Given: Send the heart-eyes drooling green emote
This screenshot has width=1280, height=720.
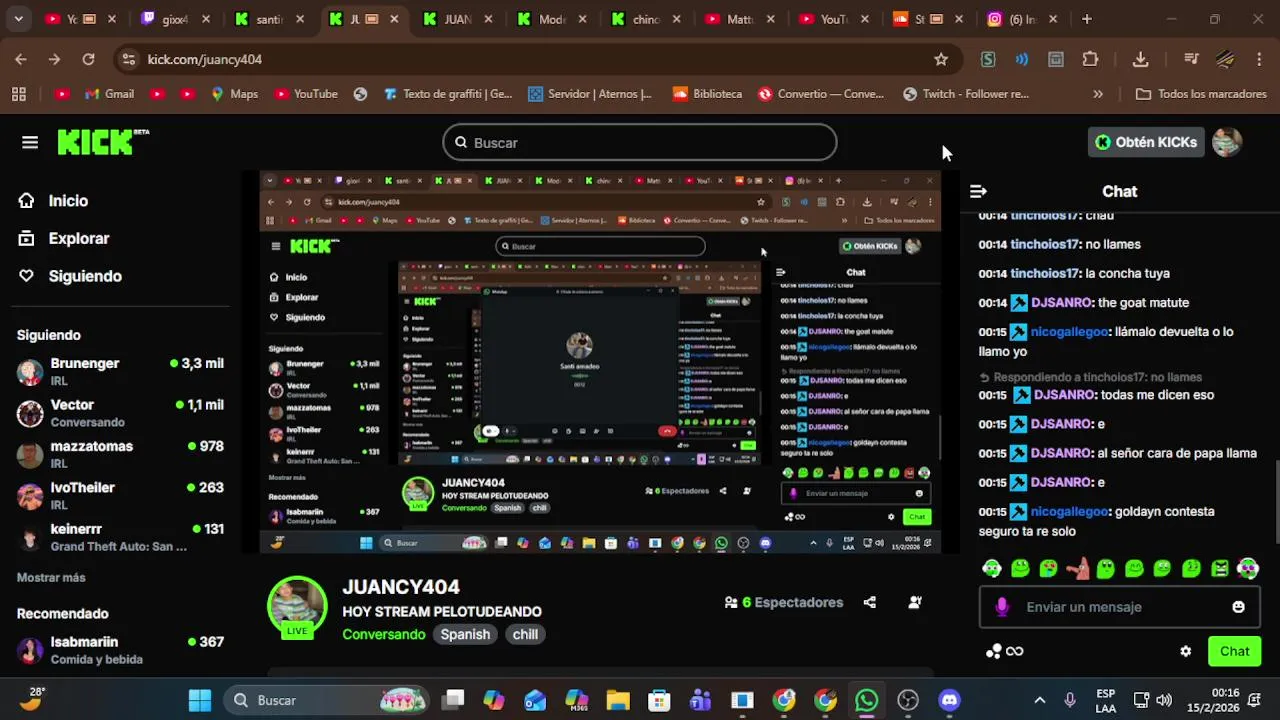Looking at the screenshot, I should coord(1048,569).
